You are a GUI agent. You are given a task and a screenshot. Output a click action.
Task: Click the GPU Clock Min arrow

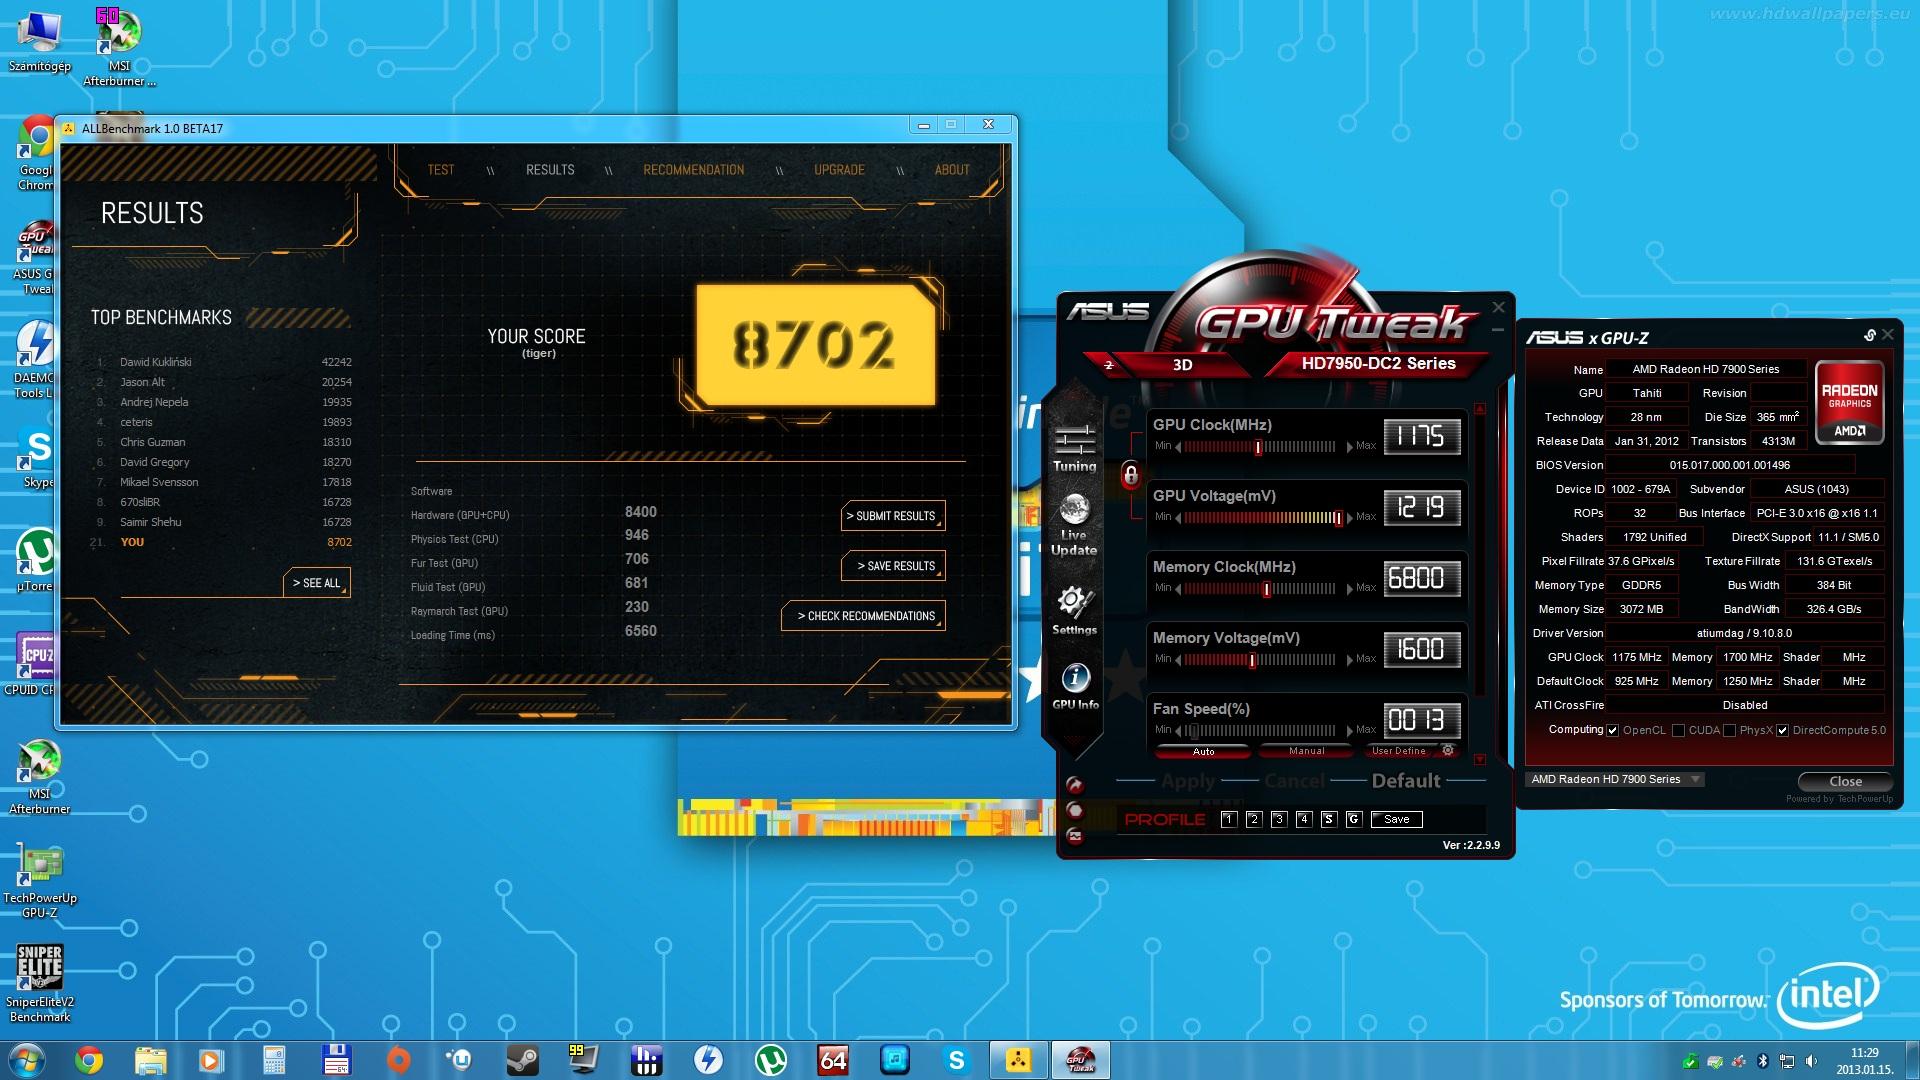(x=1178, y=447)
